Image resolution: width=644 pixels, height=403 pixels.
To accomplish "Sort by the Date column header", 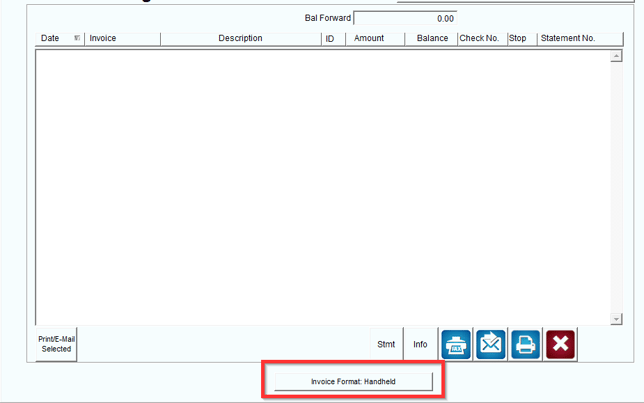I will 60,39.
